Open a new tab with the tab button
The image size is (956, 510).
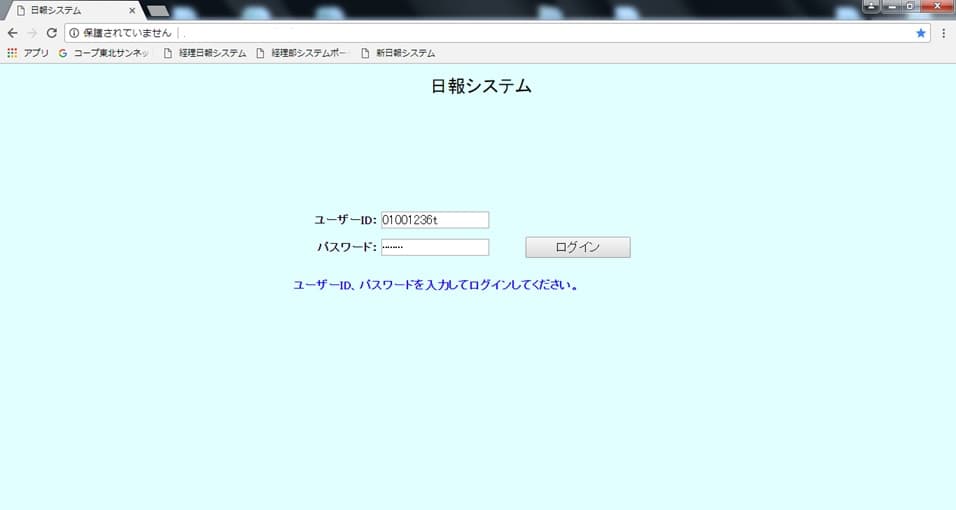(158, 11)
